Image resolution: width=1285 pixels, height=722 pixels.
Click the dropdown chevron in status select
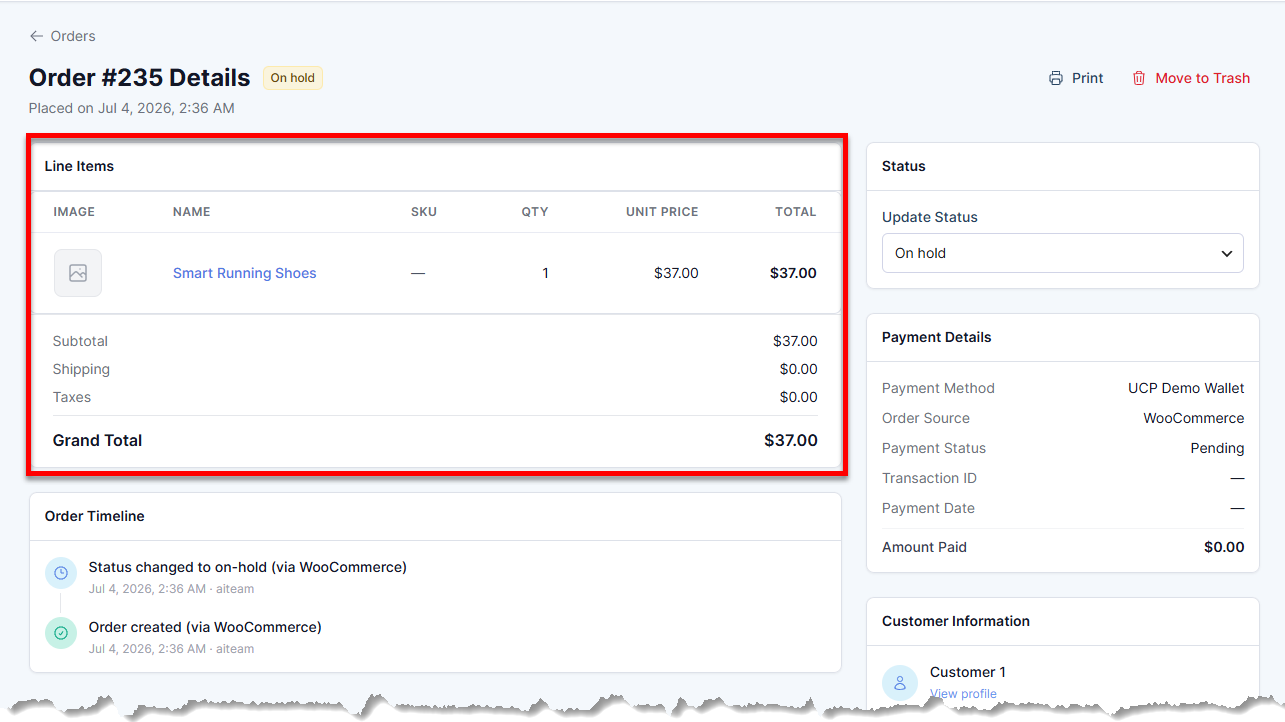coord(1226,253)
